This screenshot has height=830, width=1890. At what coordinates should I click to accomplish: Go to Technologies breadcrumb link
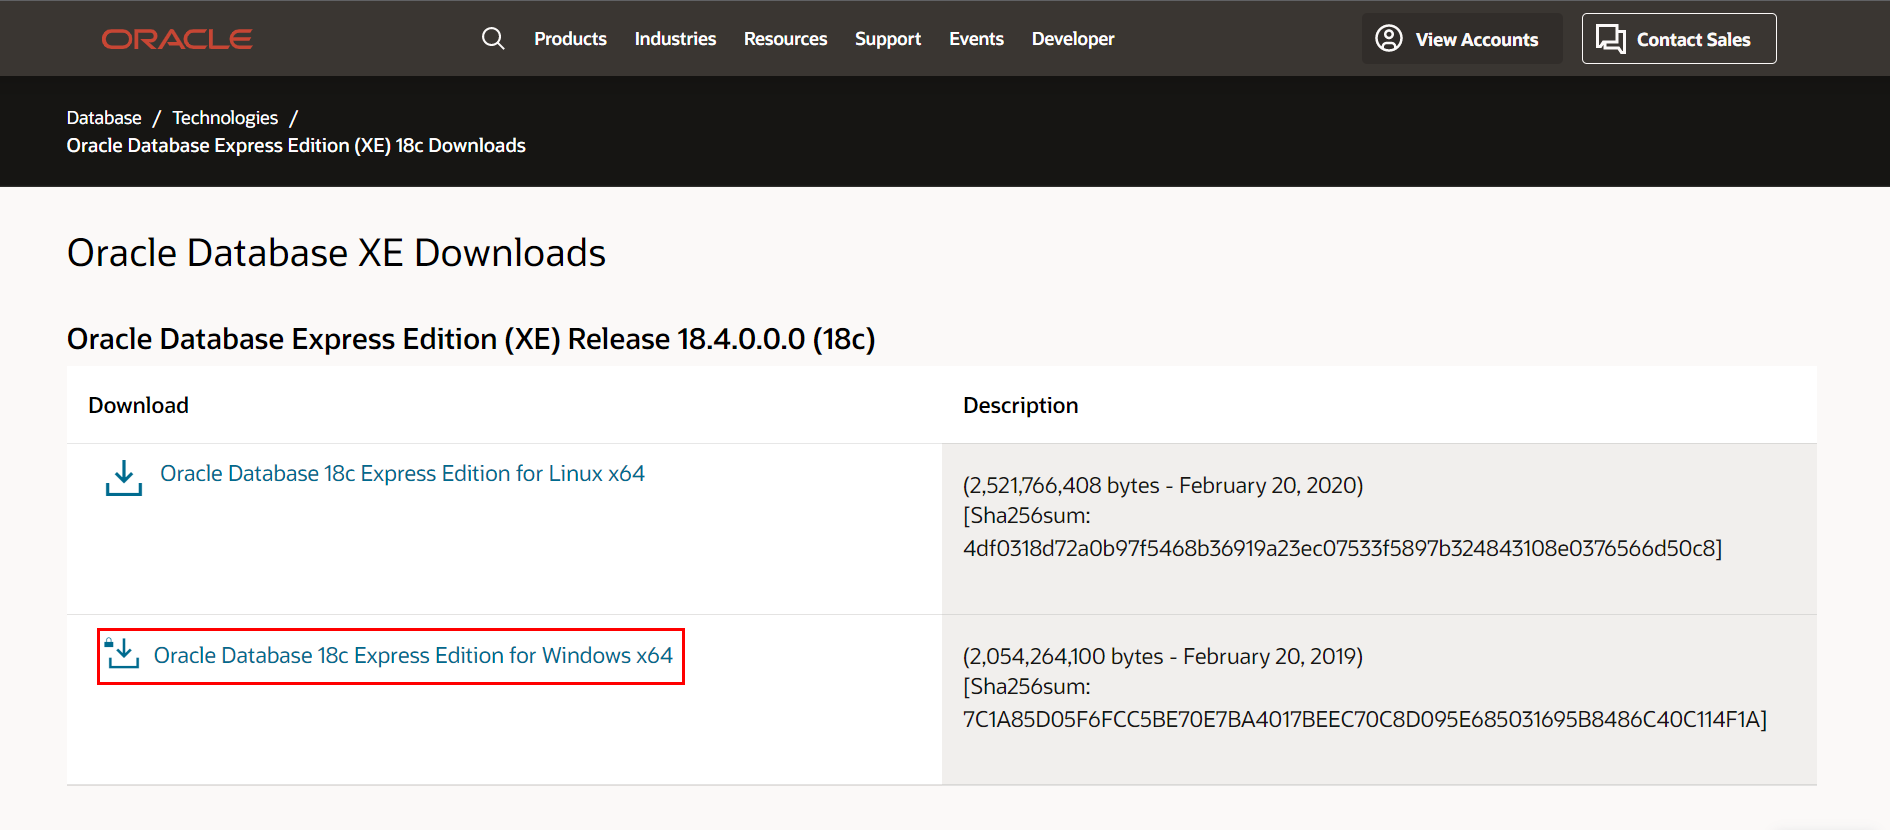point(225,118)
